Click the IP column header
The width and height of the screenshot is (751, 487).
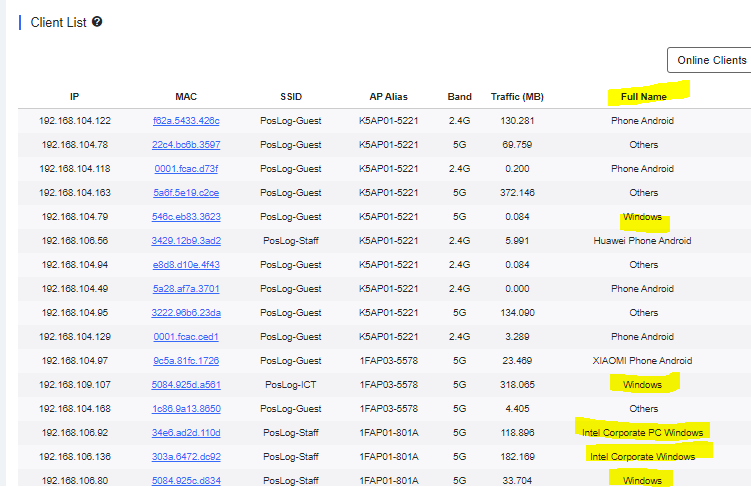pos(74,97)
